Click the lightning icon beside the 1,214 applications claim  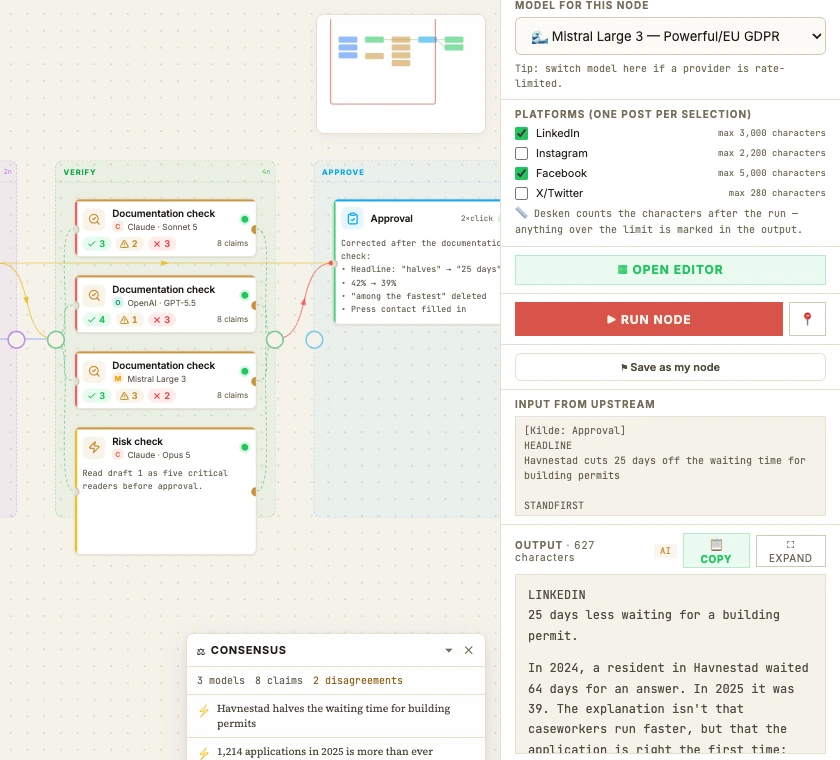[x=204, y=753]
